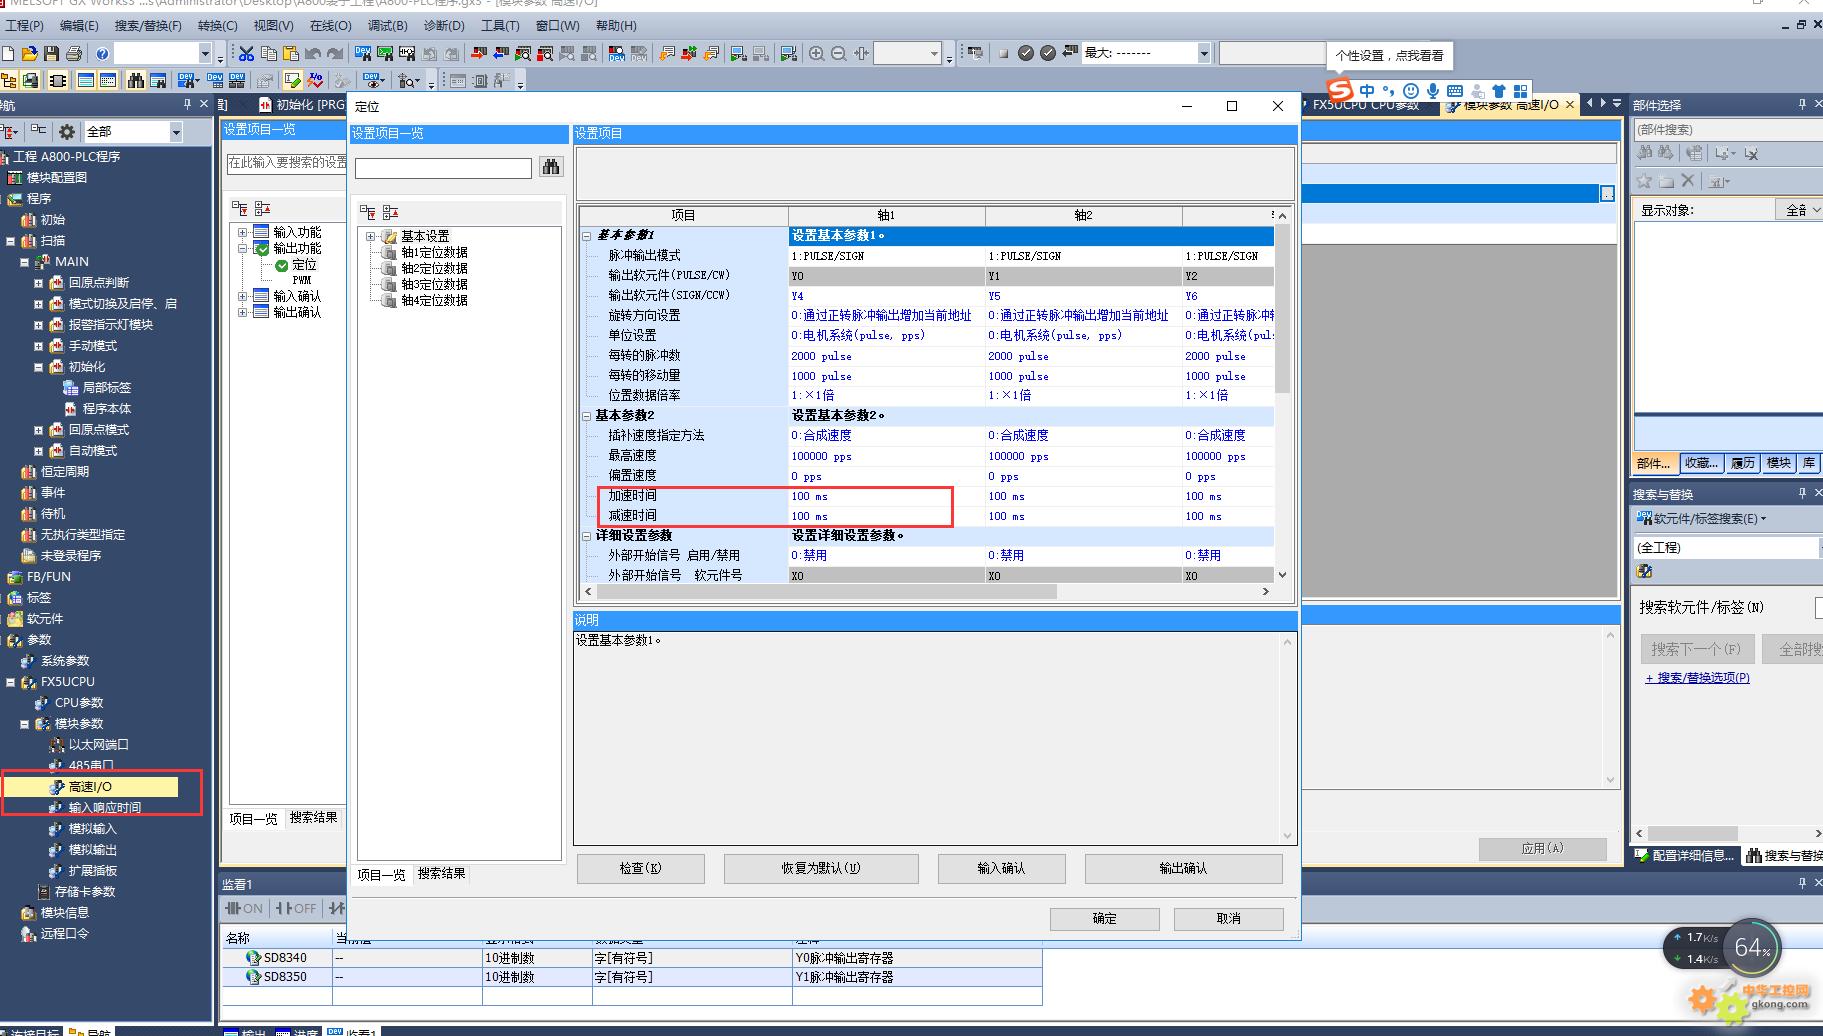
Task: Click the Sogou skin shirt icon
Action: [x=1499, y=91]
